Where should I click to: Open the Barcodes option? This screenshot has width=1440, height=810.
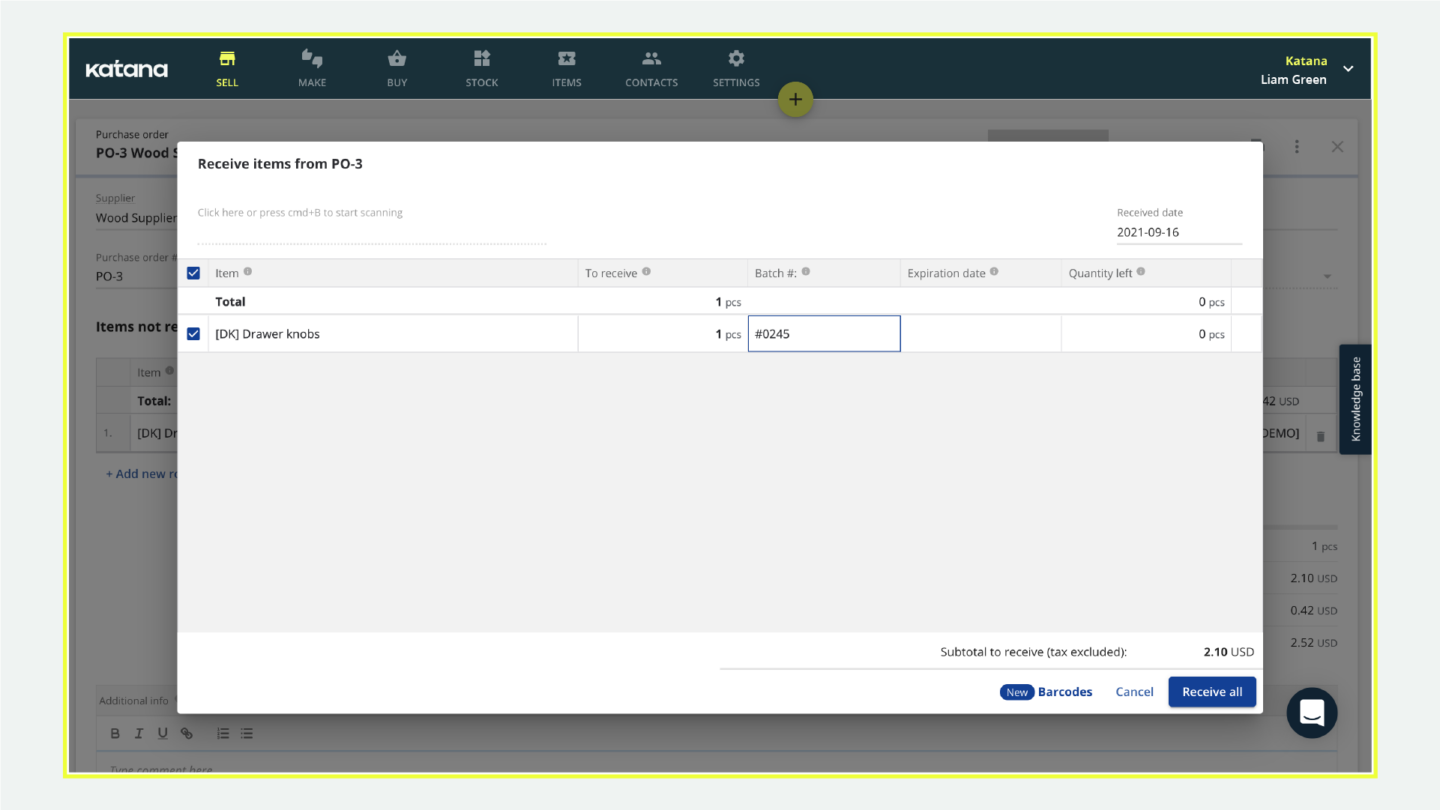pyautogui.click(x=1064, y=692)
